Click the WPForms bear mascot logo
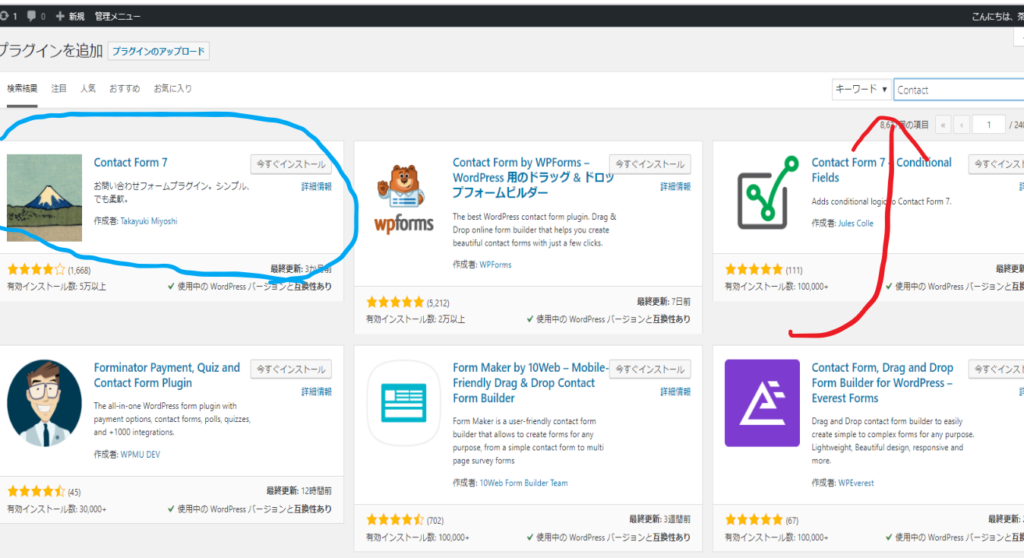 tap(404, 199)
